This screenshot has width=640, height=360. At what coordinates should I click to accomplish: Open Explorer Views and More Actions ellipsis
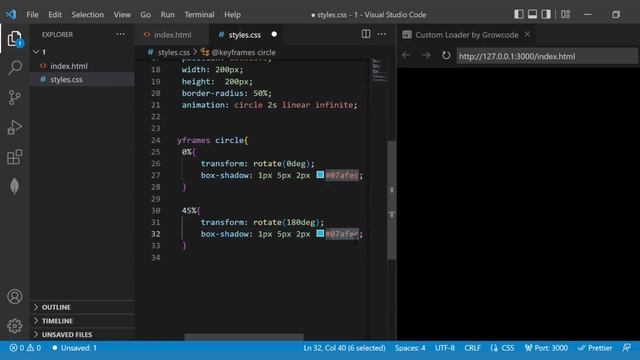(120, 34)
